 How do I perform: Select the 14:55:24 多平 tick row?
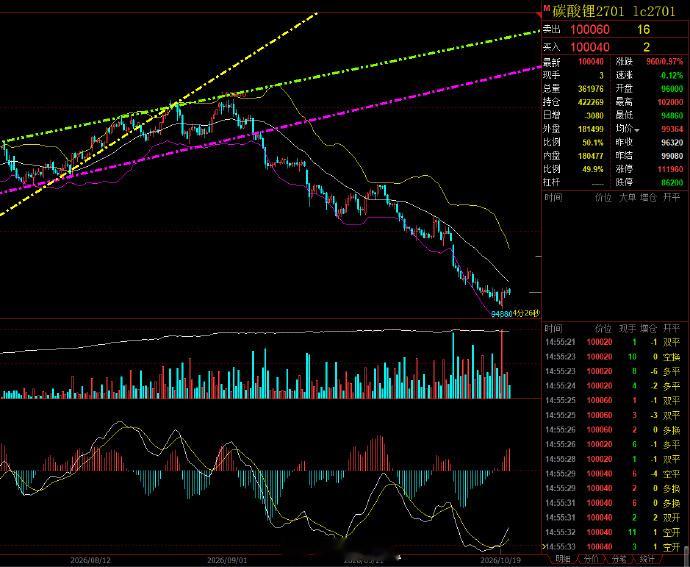[x=613, y=386]
